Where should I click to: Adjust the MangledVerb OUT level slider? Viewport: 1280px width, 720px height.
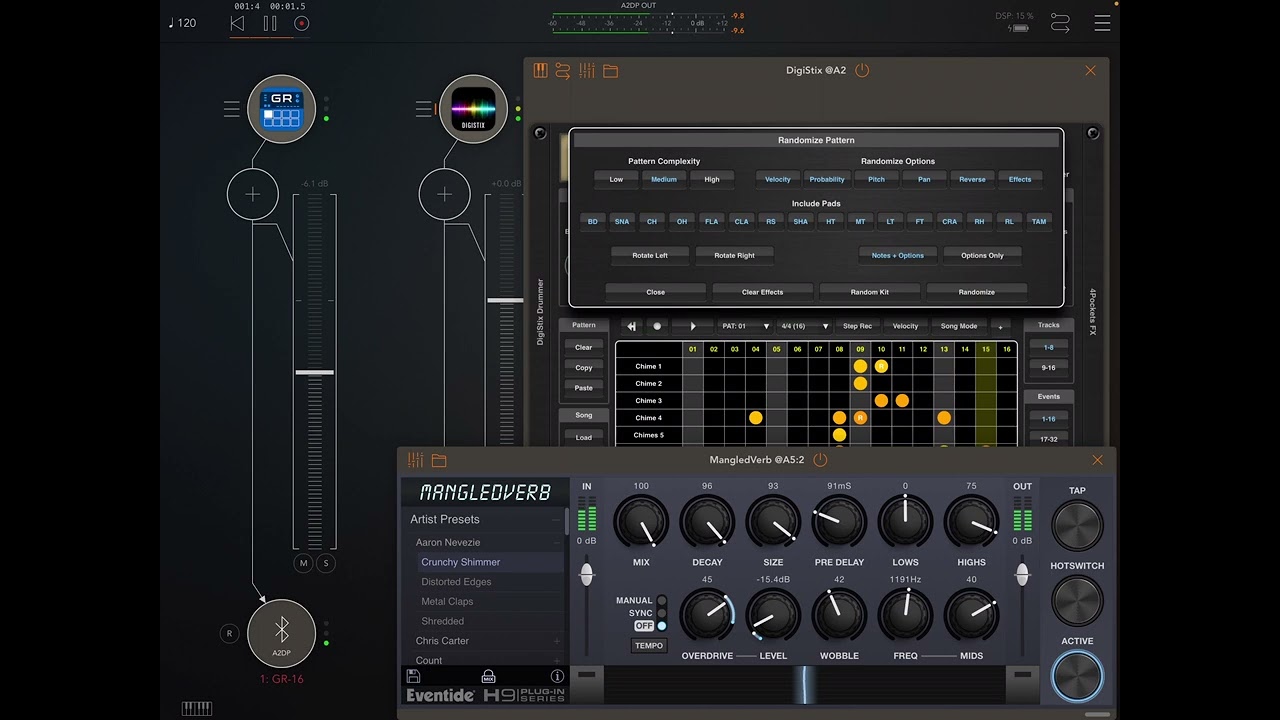(1022, 575)
